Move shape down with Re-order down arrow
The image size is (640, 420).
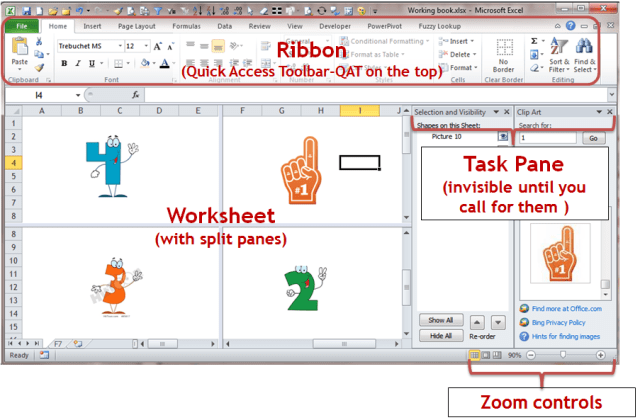(498, 322)
